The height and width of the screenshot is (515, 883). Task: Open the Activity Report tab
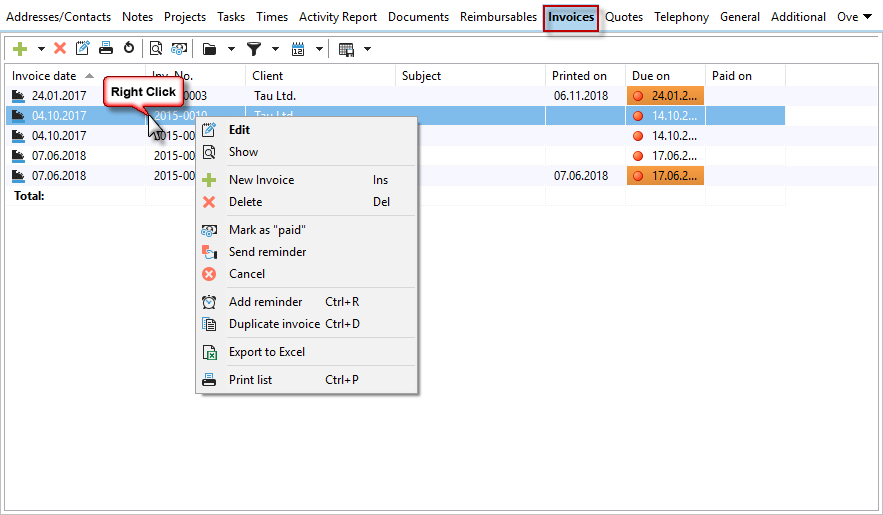pyautogui.click(x=338, y=17)
